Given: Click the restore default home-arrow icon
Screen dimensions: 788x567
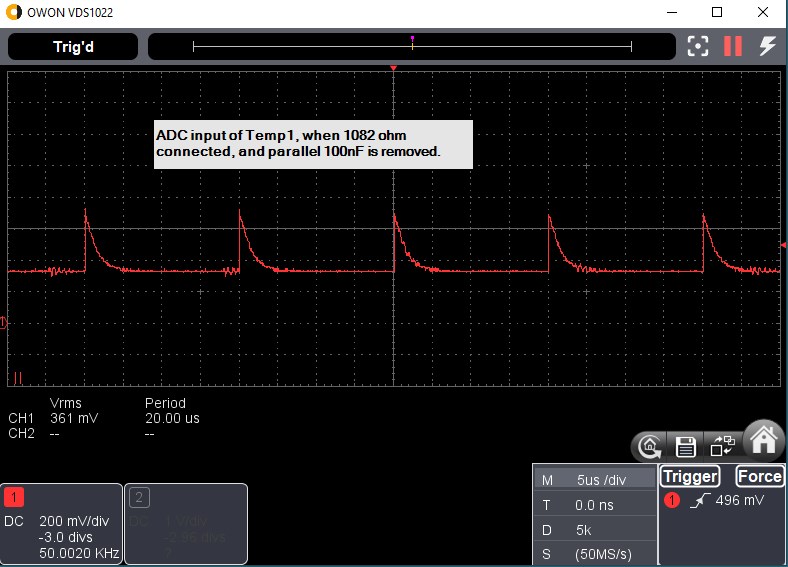Looking at the screenshot, I should [x=651, y=446].
